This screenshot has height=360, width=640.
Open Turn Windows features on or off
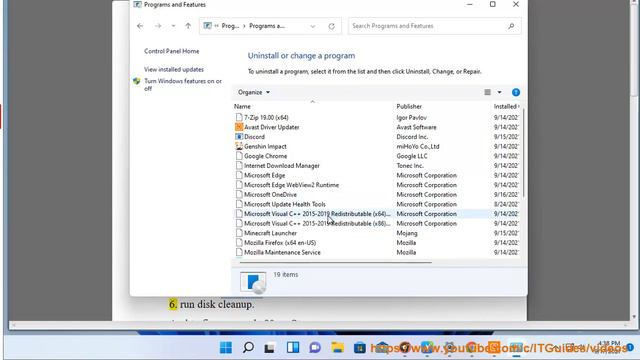[183, 84]
